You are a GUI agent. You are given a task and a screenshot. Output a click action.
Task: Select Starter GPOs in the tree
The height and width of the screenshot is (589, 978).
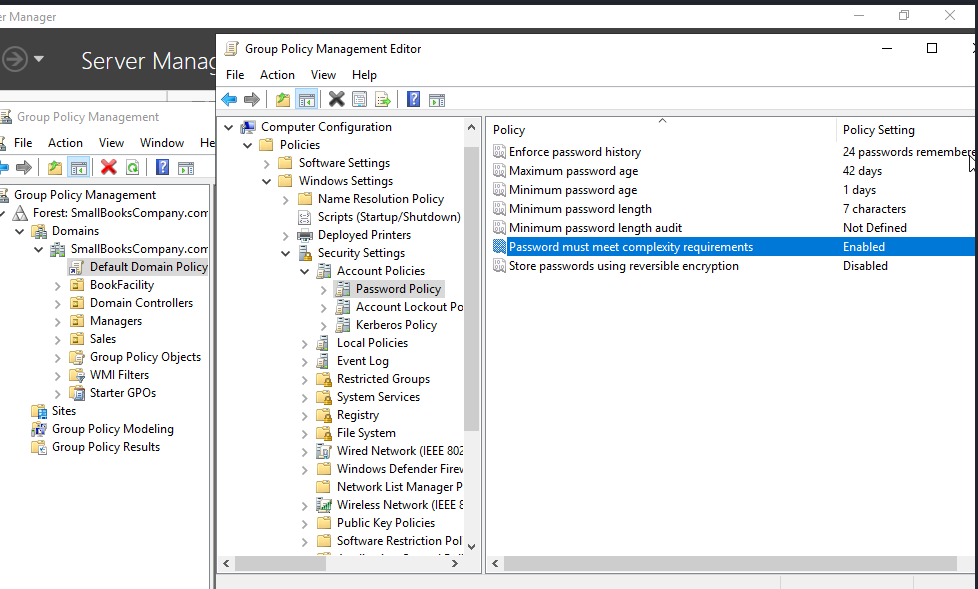tap(123, 393)
